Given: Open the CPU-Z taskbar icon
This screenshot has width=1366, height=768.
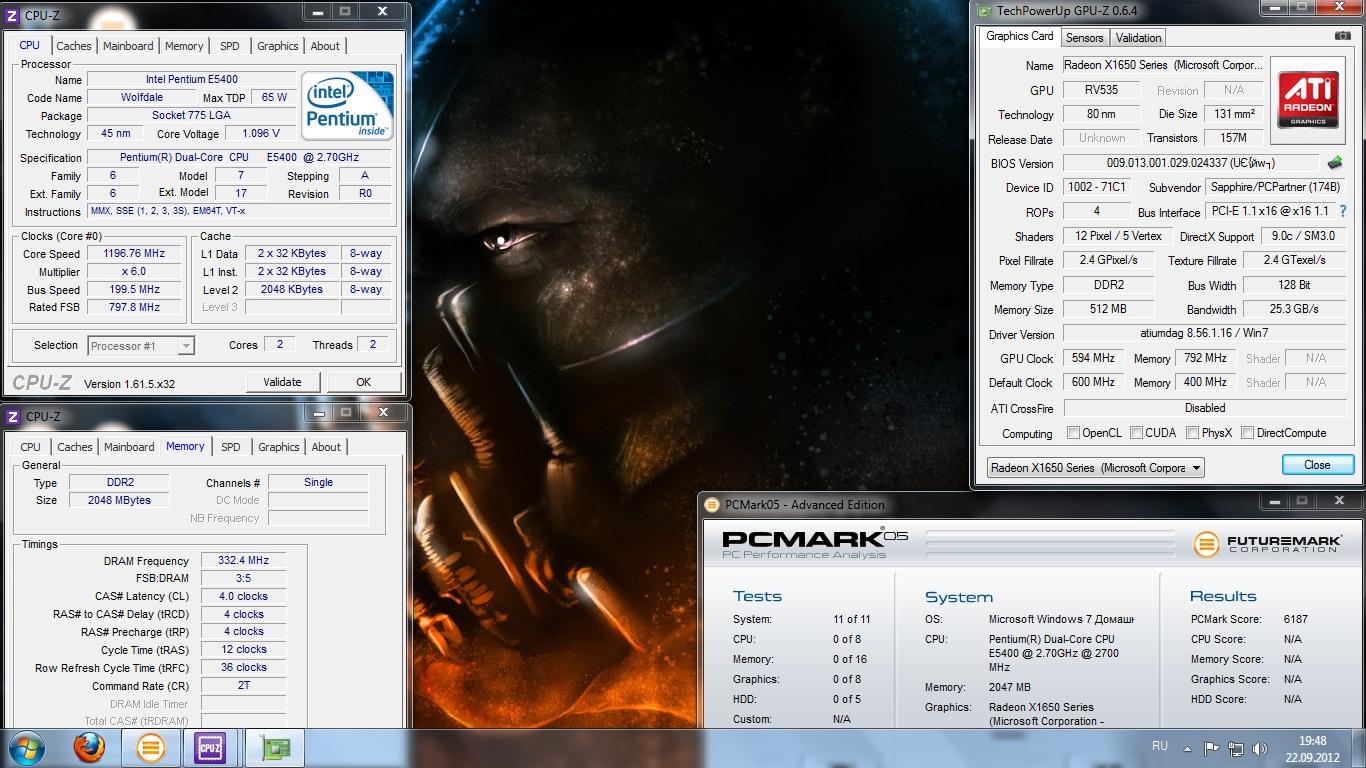Looking at the screenshot, I should [x=210, y=748].
